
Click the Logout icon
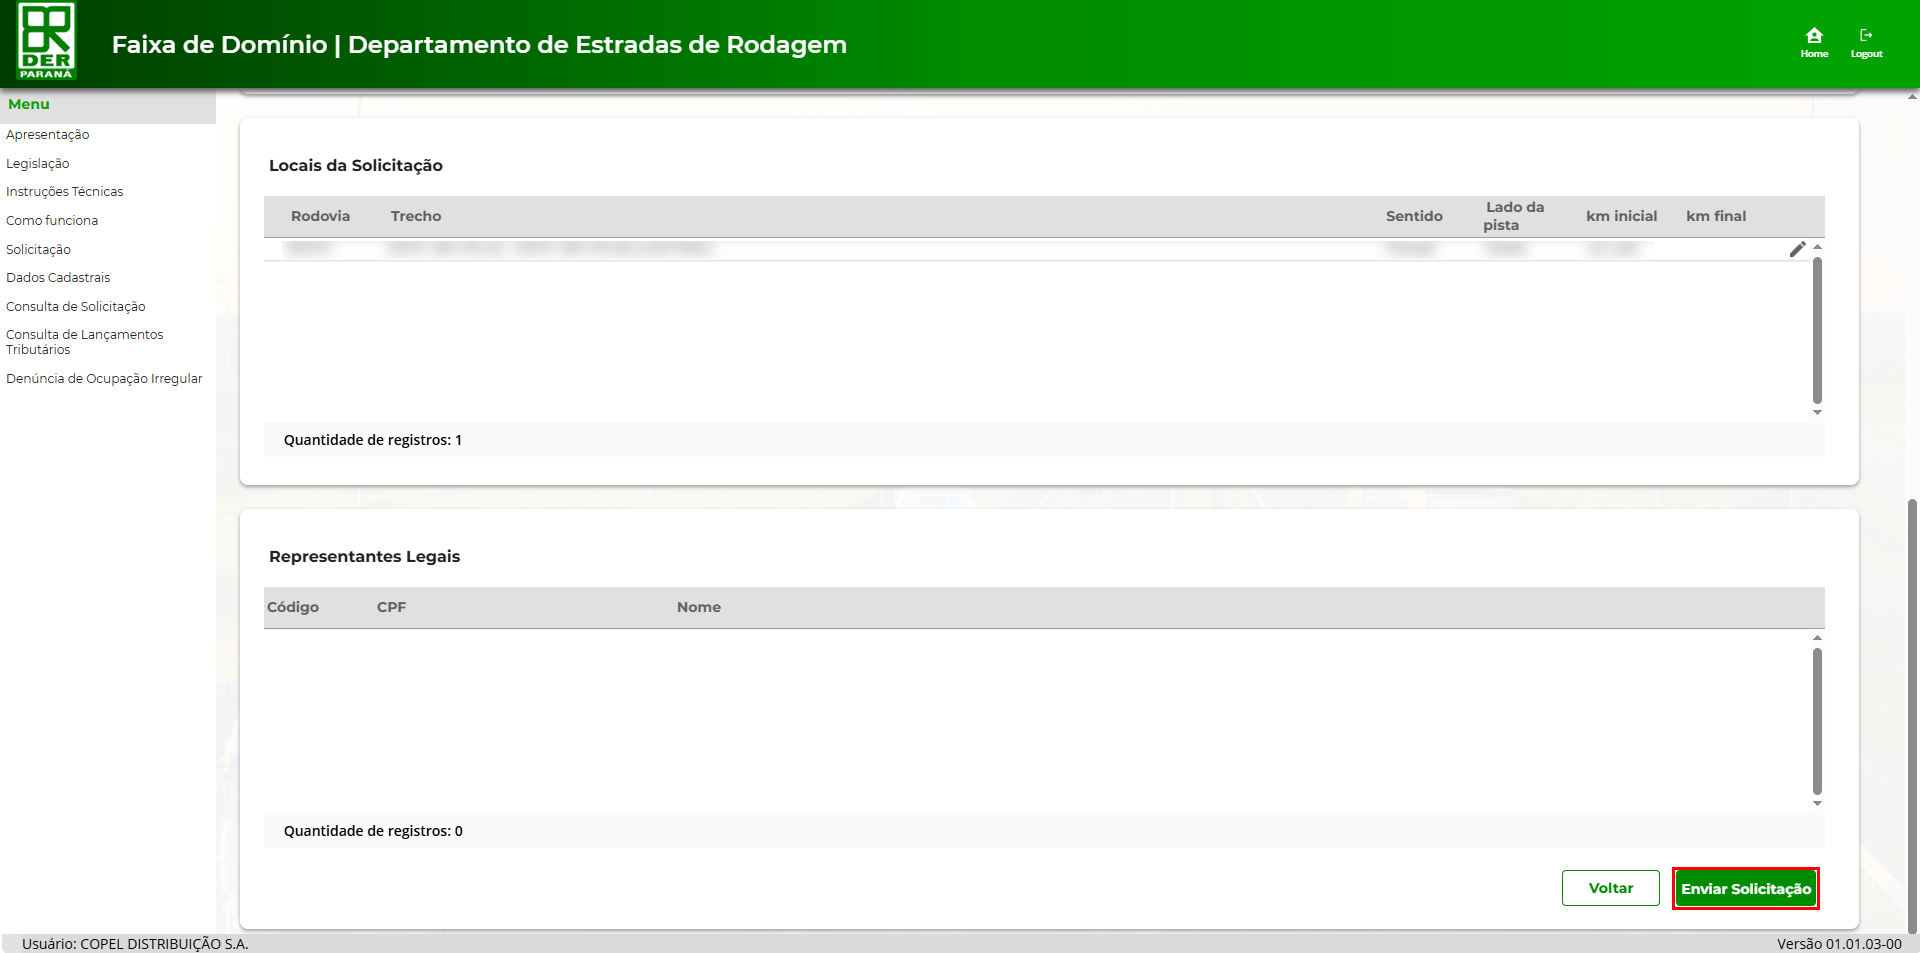(1866, 42)
